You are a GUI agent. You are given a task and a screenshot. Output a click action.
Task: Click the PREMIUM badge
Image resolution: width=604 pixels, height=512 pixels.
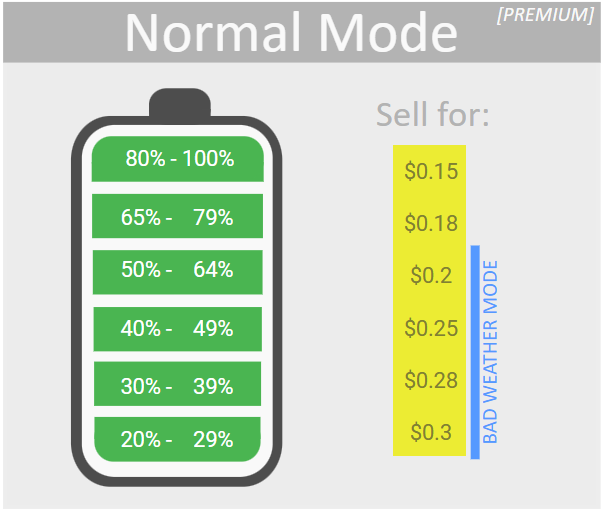(x=544, y=16)
